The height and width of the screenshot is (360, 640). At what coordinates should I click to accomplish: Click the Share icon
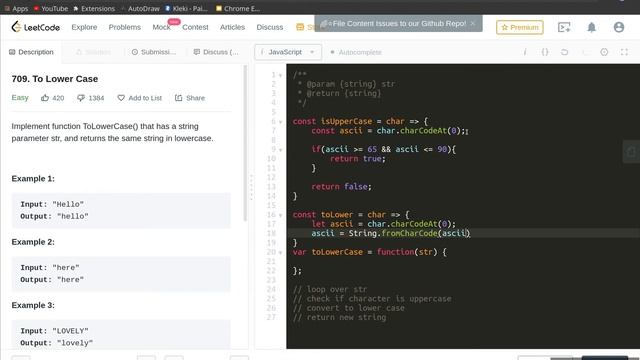tap(178, 98)
